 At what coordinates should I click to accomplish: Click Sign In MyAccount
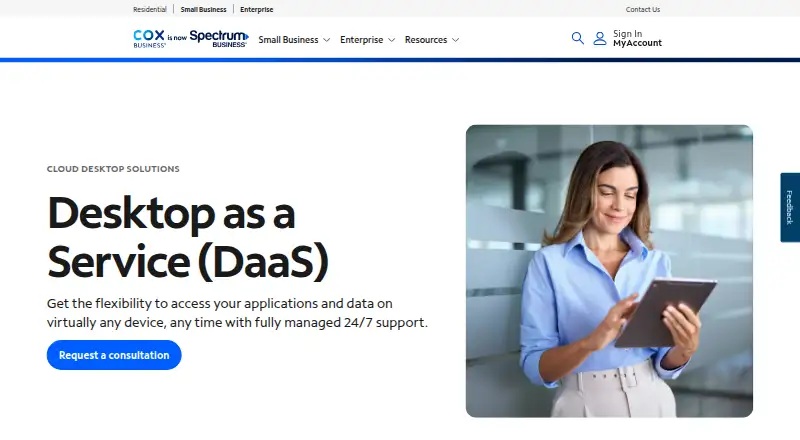[x=637, y=38]
